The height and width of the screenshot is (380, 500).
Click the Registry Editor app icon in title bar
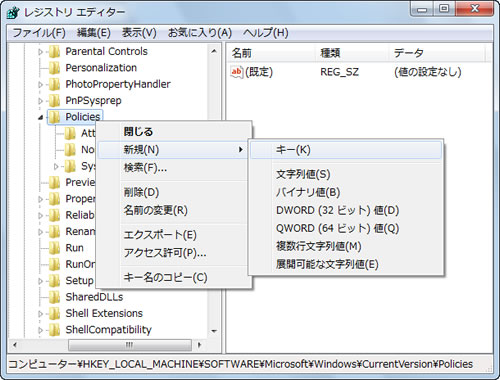point(14,12)
